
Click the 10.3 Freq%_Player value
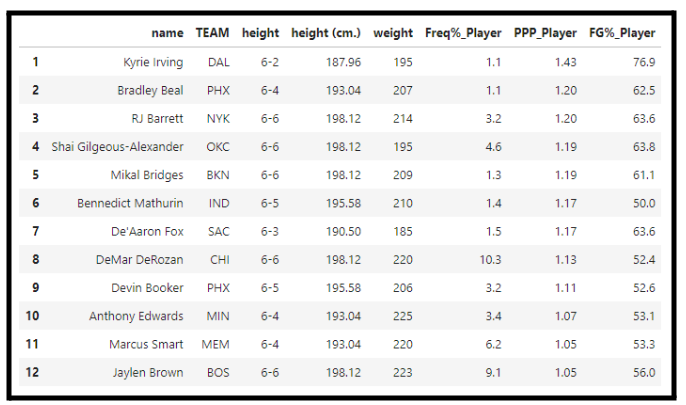tap(490, 259)
